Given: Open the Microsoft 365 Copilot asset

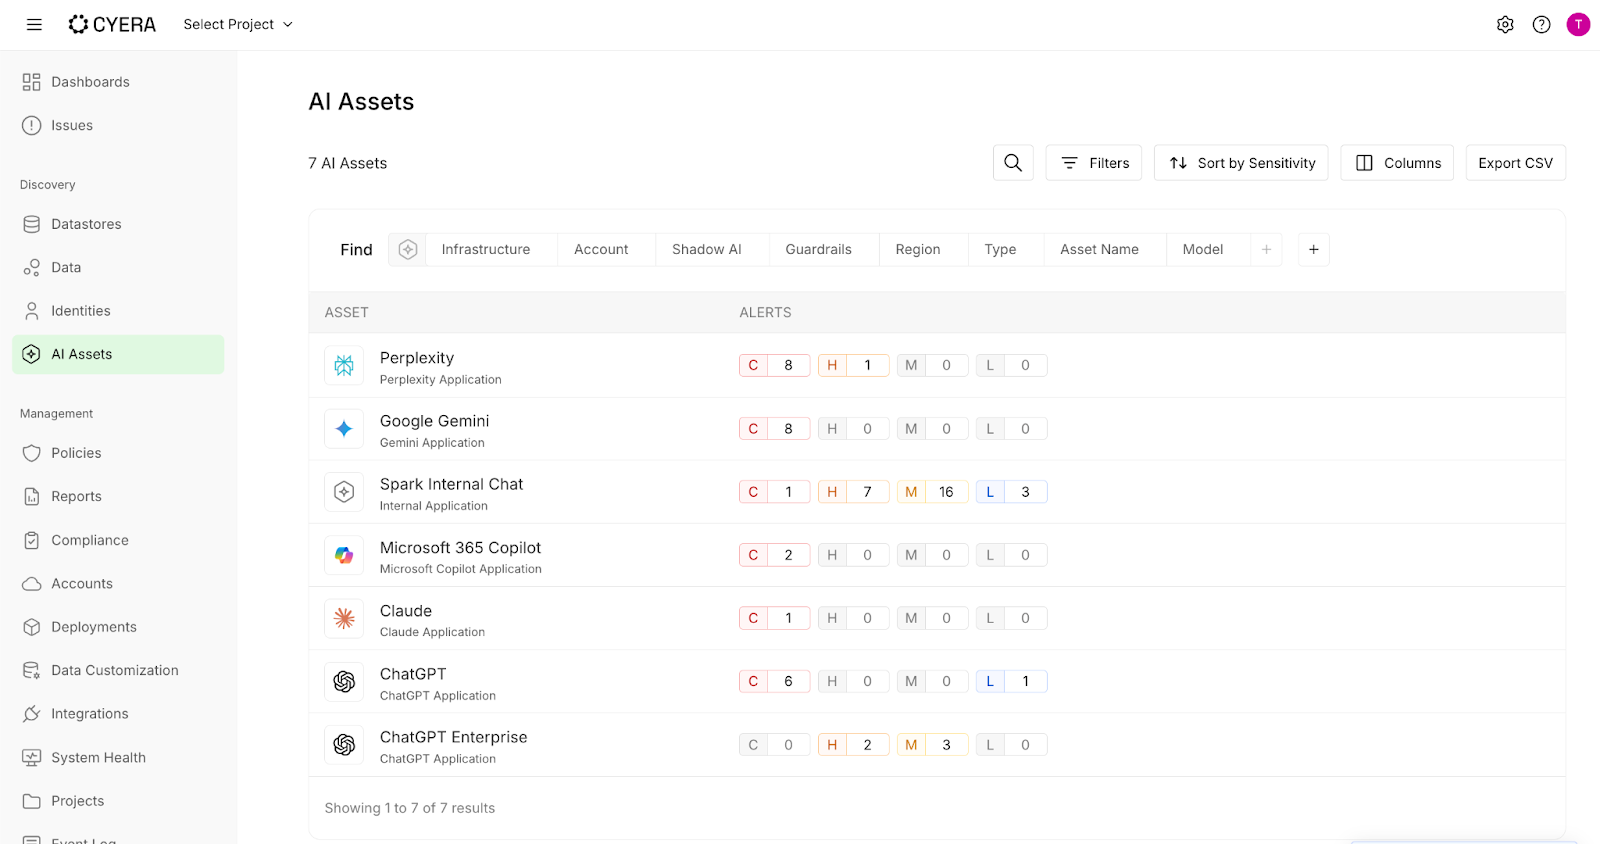Looking at the screenshot, I should click(x=461, y=548).
